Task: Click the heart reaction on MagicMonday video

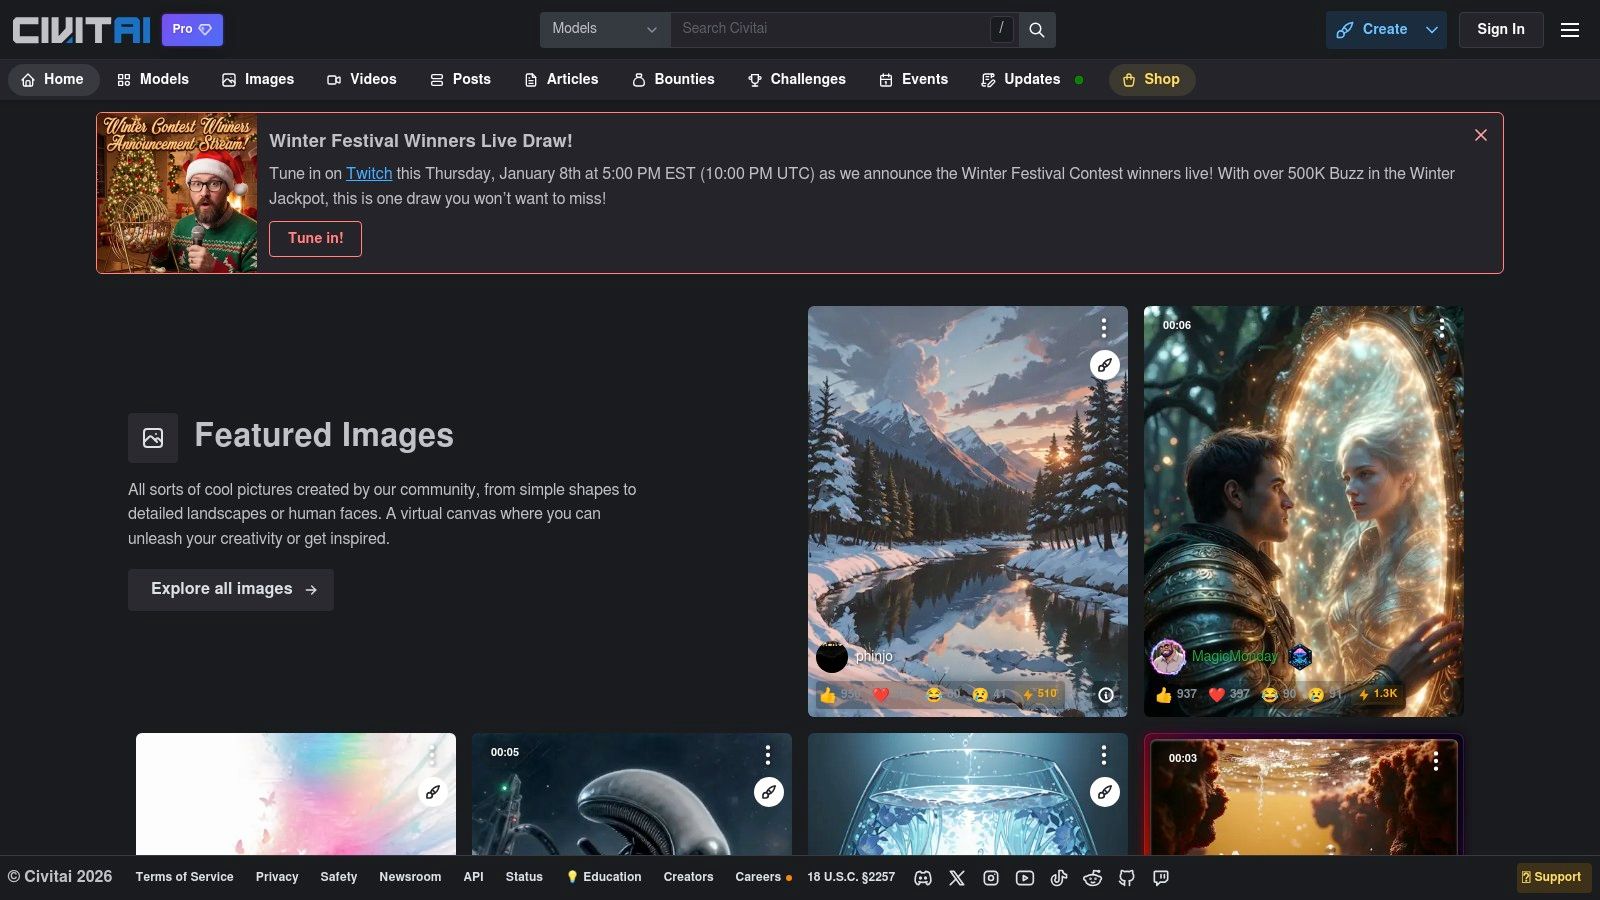Action: (1228, 694)
